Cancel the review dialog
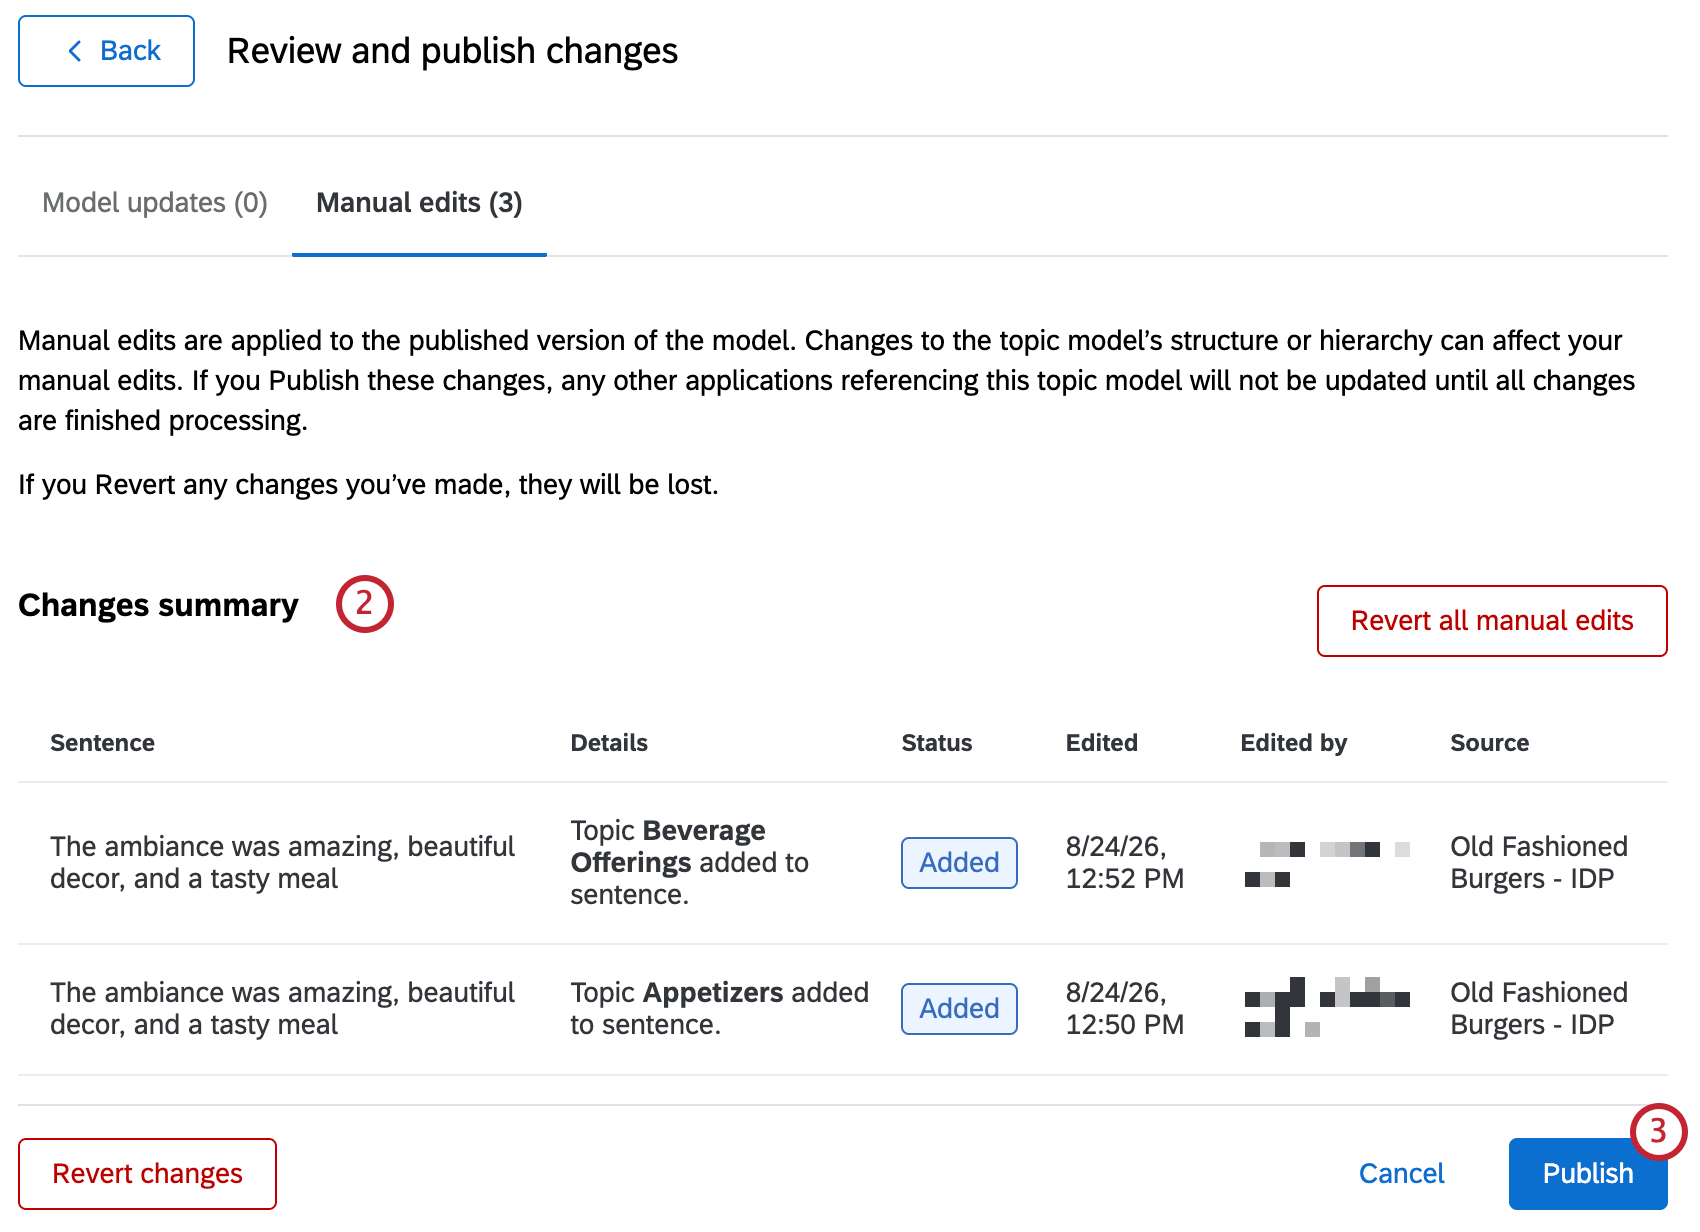Image resolution: width=1700 pixels, height=1232 pixels. click(x=1401, y=1174)
